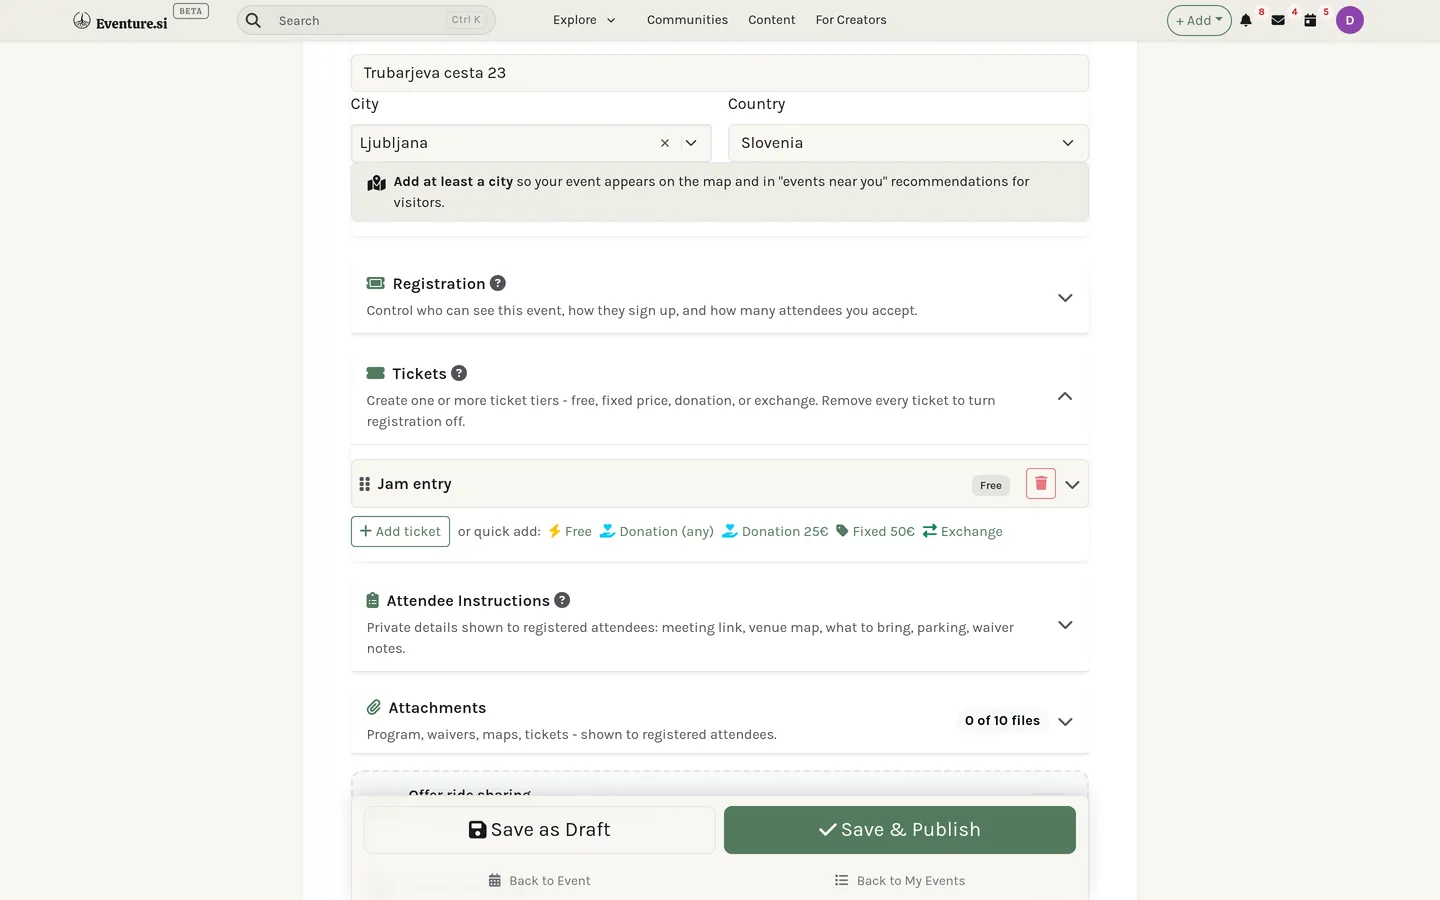The image size is (1440, 900).
Task: Open the Country dropdown
Action: [x=908, y=143]
